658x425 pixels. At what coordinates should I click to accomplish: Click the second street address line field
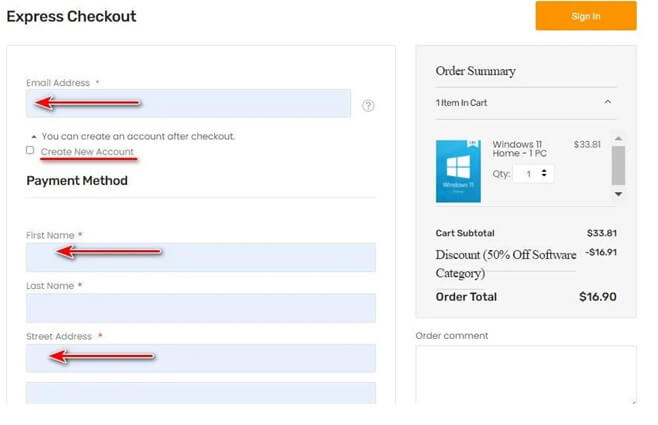pos(200,393)
